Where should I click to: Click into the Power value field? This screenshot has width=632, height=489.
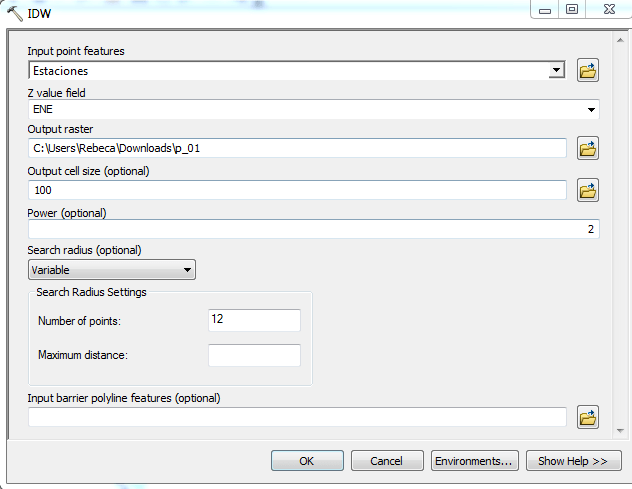pyautogui.click(x=313, y=229)
